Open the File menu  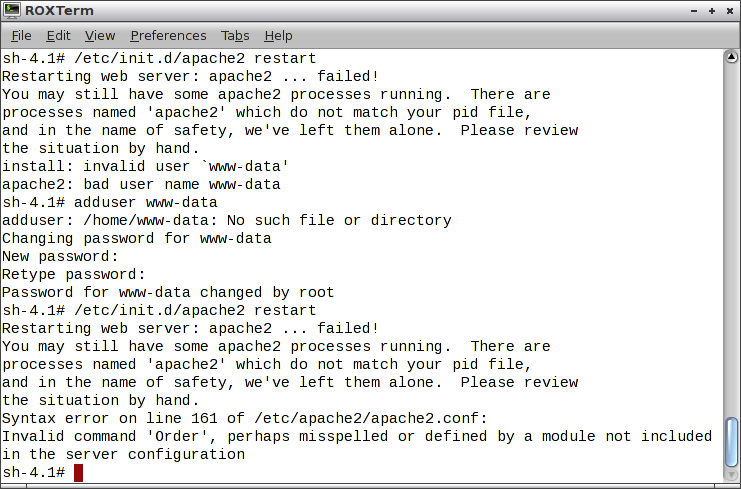pyautogui.click(x=21, y=36)
